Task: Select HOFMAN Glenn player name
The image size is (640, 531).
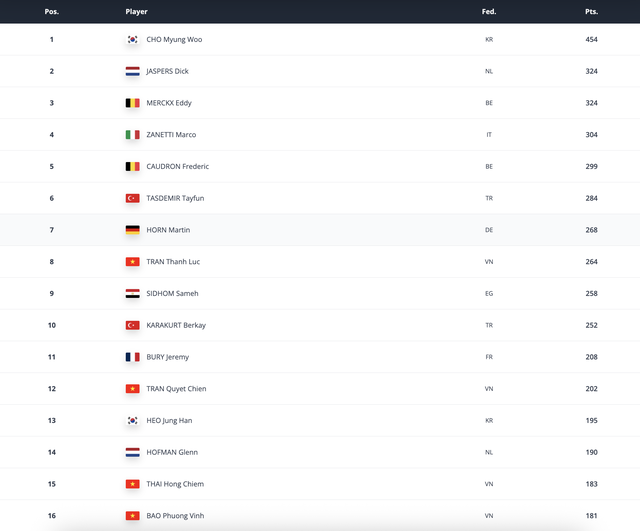Action: [172, 452]
